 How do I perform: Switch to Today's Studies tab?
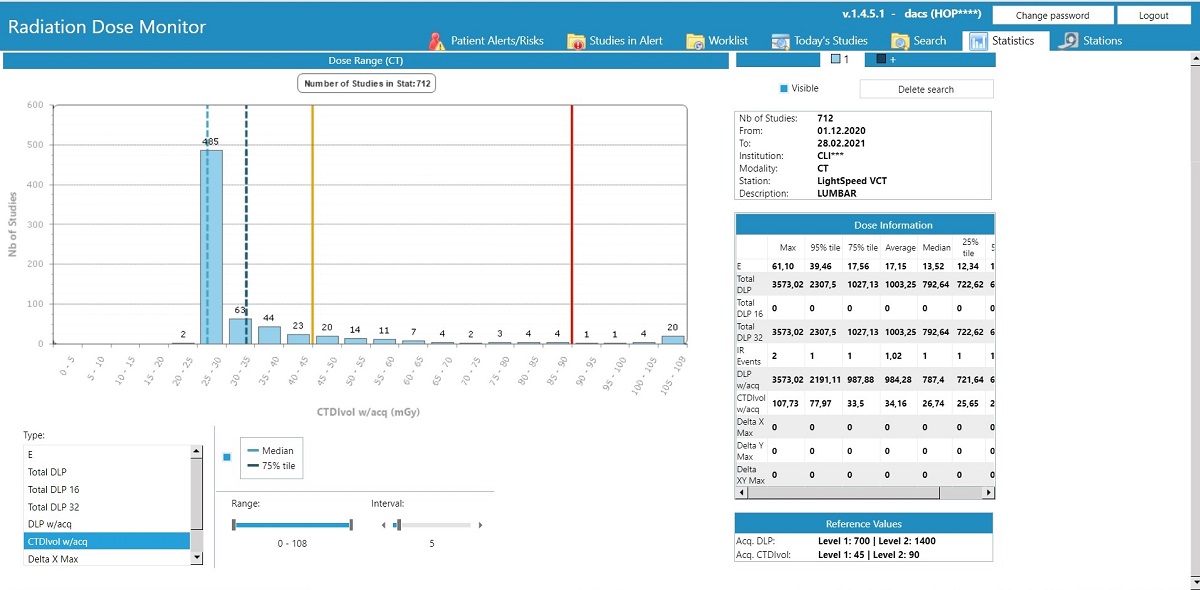(x=820, y=41)
